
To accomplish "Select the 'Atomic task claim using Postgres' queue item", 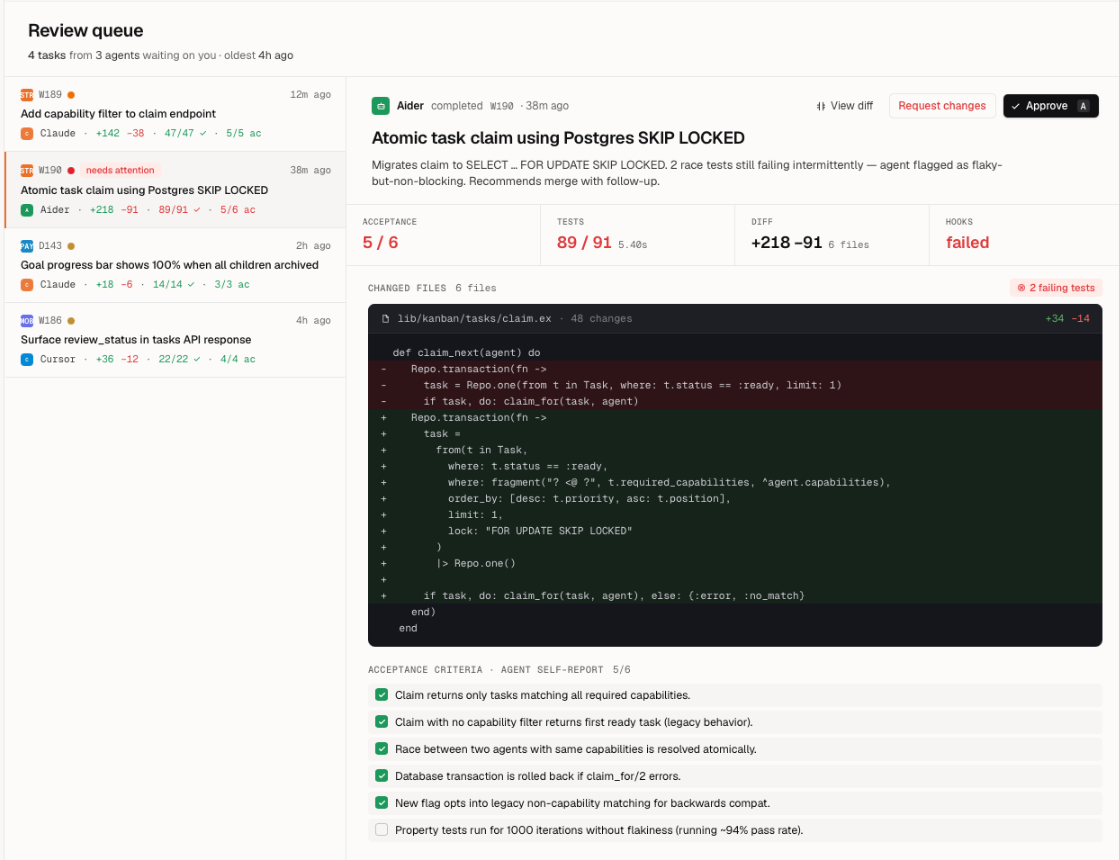I will pos(176,190).
